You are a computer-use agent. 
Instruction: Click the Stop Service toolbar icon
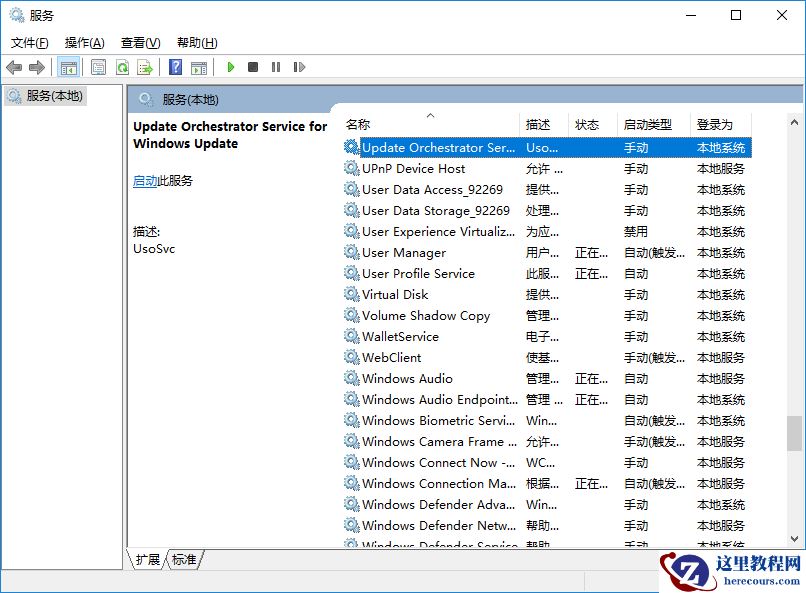pyautogui.click(x=254, y=67)
